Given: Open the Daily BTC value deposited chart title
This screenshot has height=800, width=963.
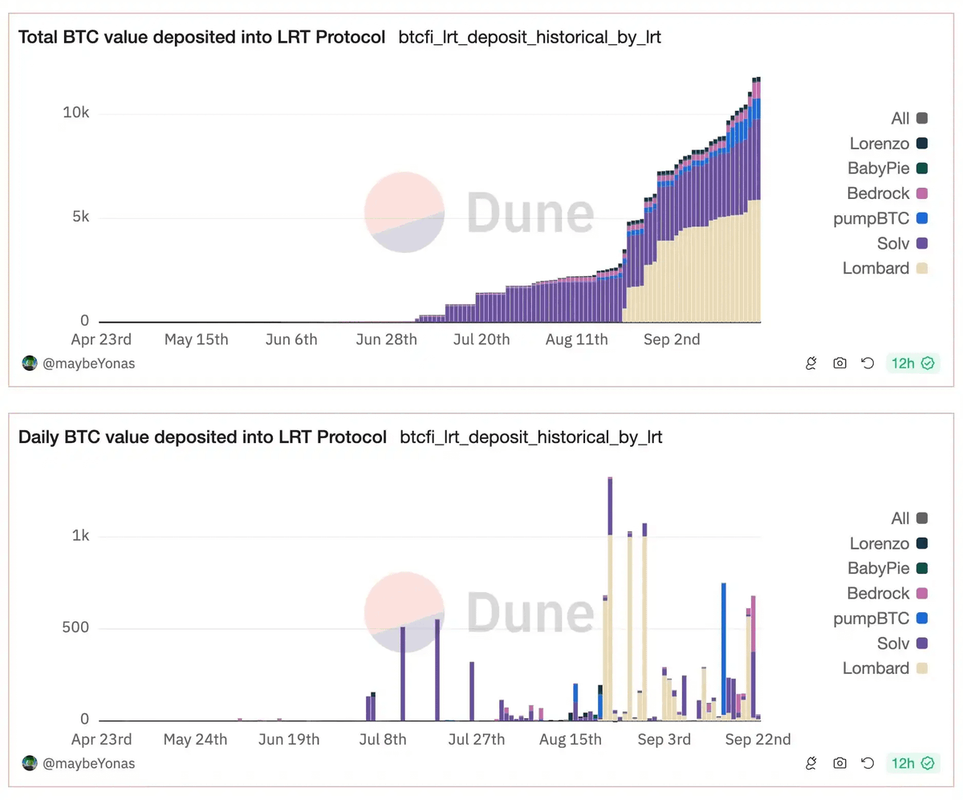Looking at the screenshot, I should tap(202, 437).
